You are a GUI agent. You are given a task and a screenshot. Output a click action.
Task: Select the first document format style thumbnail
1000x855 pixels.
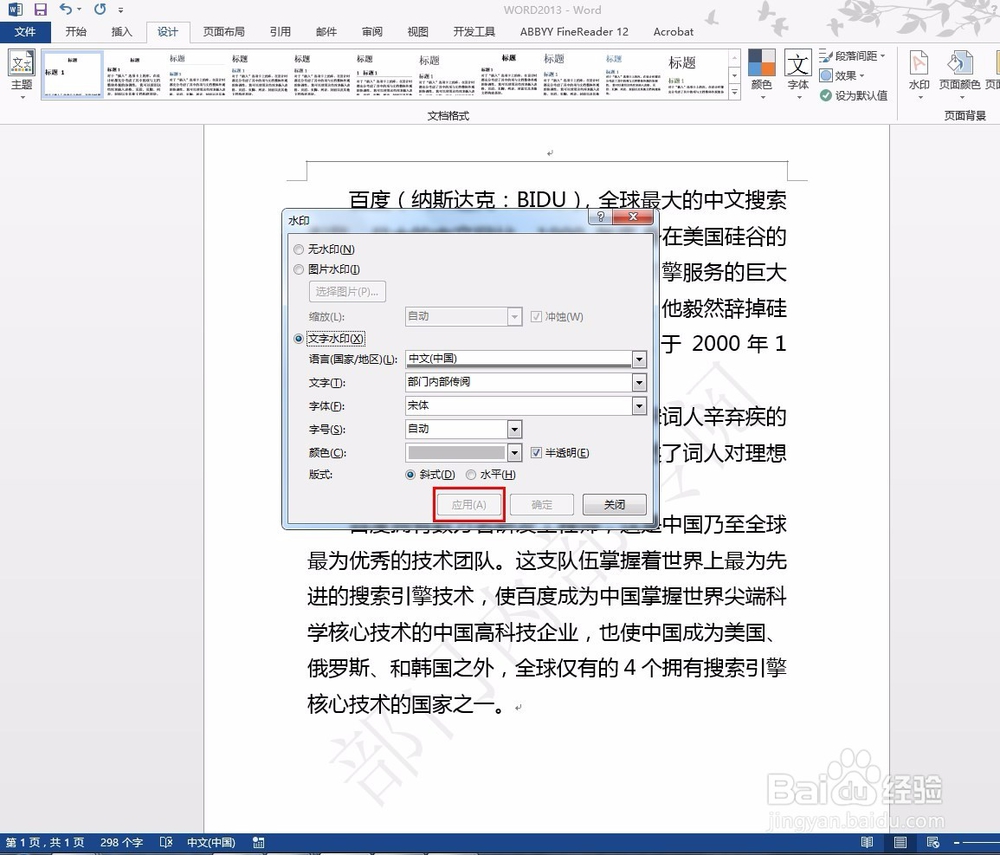(x=72, y=75)
